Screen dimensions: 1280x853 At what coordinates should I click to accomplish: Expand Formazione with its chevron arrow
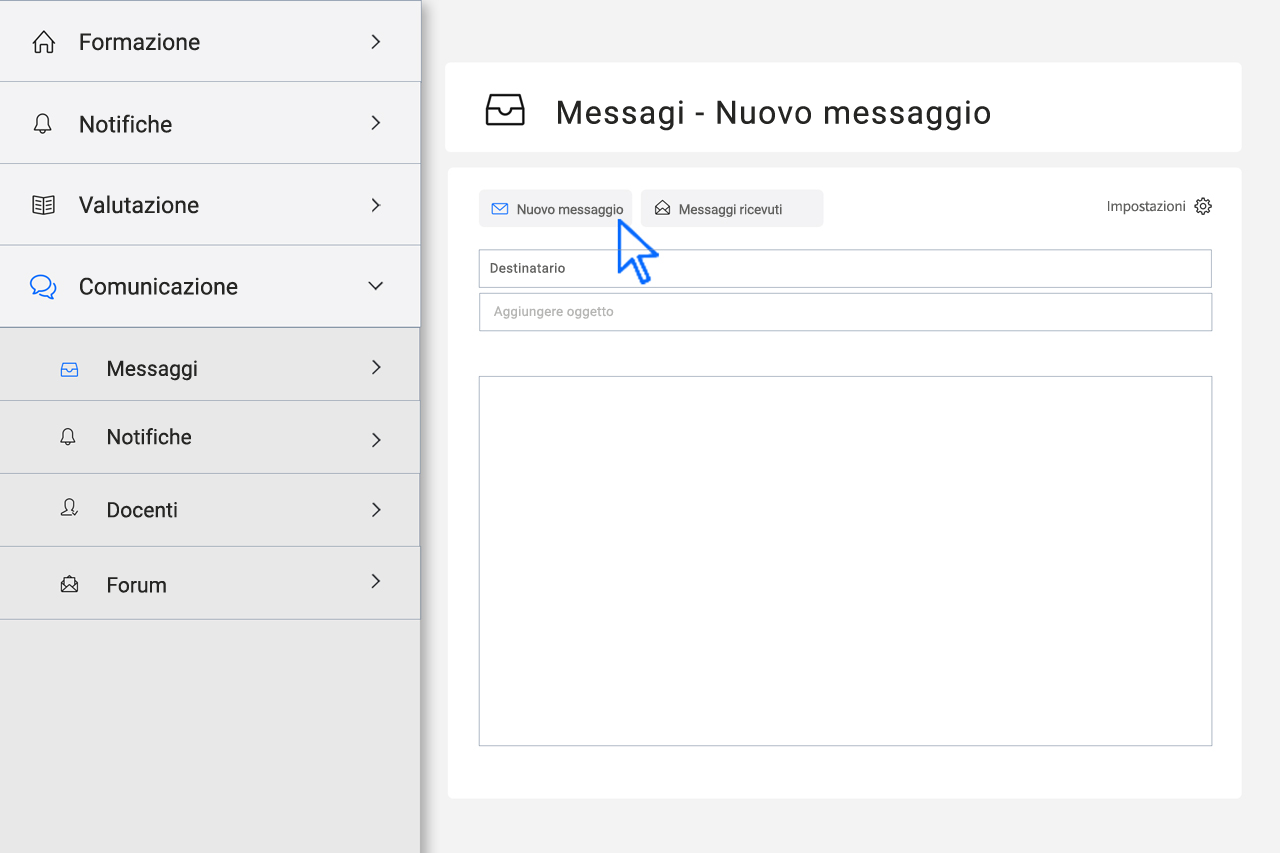coord(376,42)
